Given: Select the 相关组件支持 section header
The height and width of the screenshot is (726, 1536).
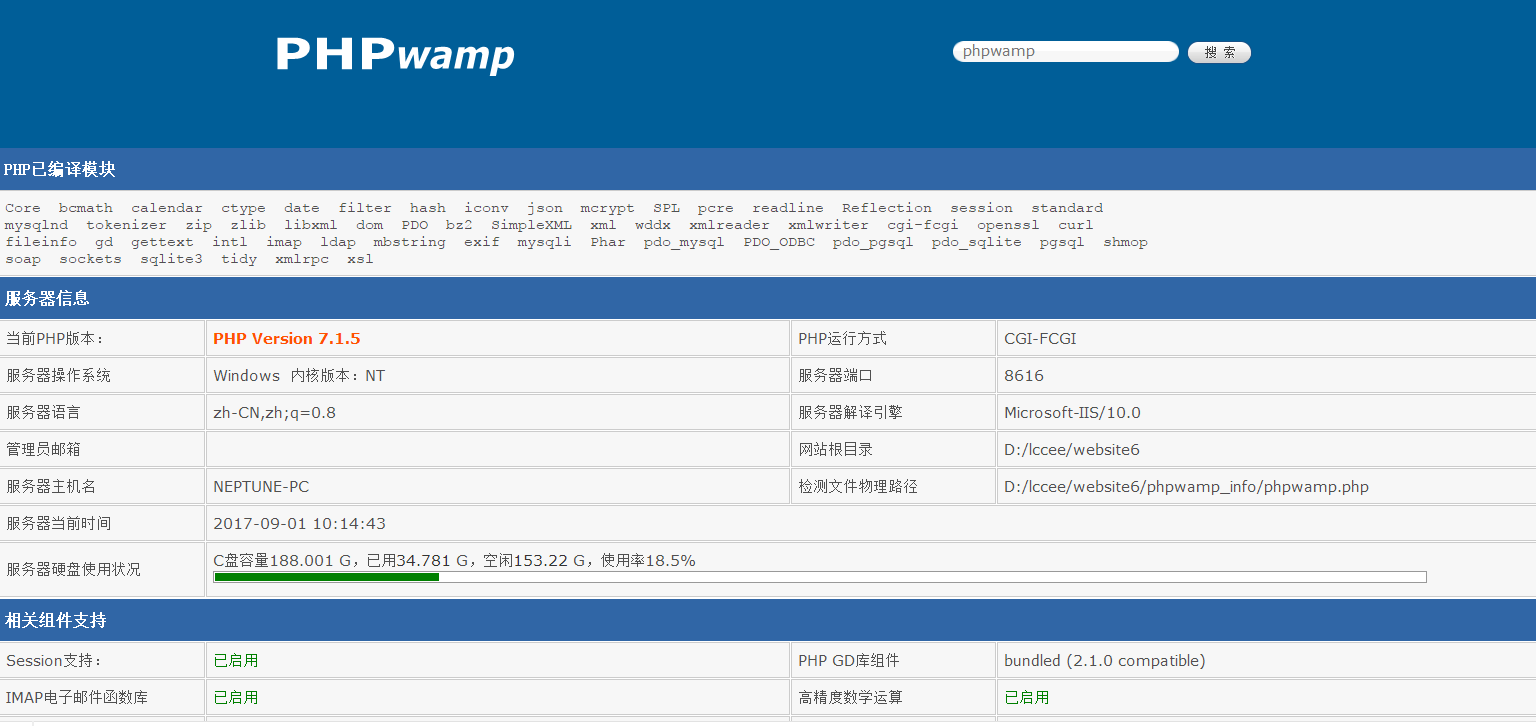Looking at the screenshot, I should [55, 620].
